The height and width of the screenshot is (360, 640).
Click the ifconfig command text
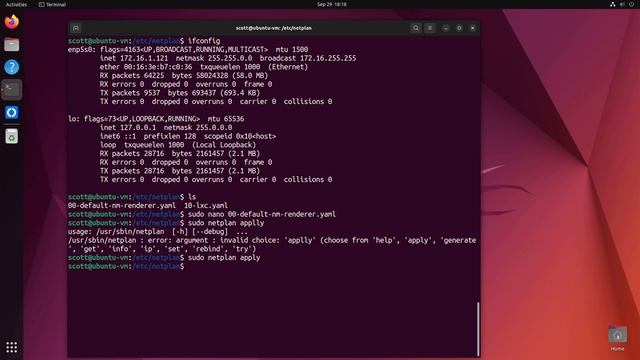click(204, 41)
